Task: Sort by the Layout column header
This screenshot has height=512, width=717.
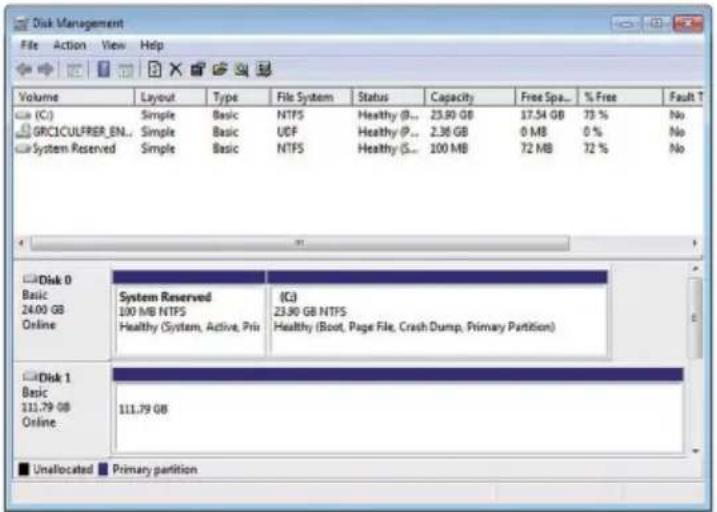Action: pyautogui.click(x=170, y=97)
